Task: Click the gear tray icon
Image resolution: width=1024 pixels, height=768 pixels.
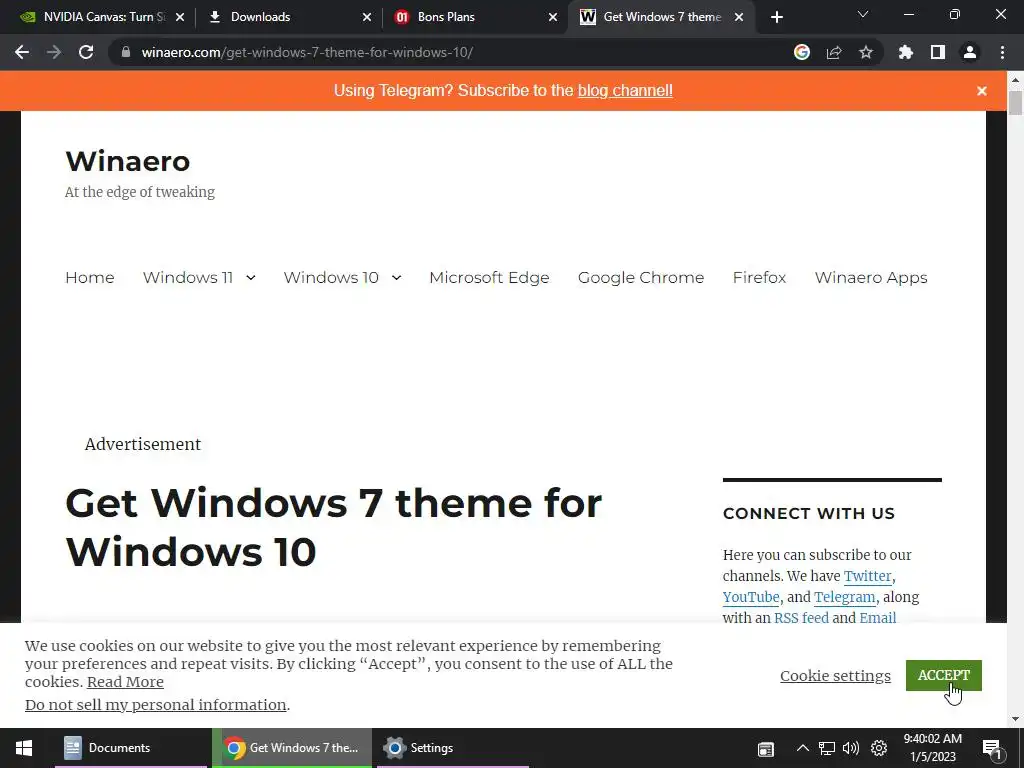Action: [879, 748]
